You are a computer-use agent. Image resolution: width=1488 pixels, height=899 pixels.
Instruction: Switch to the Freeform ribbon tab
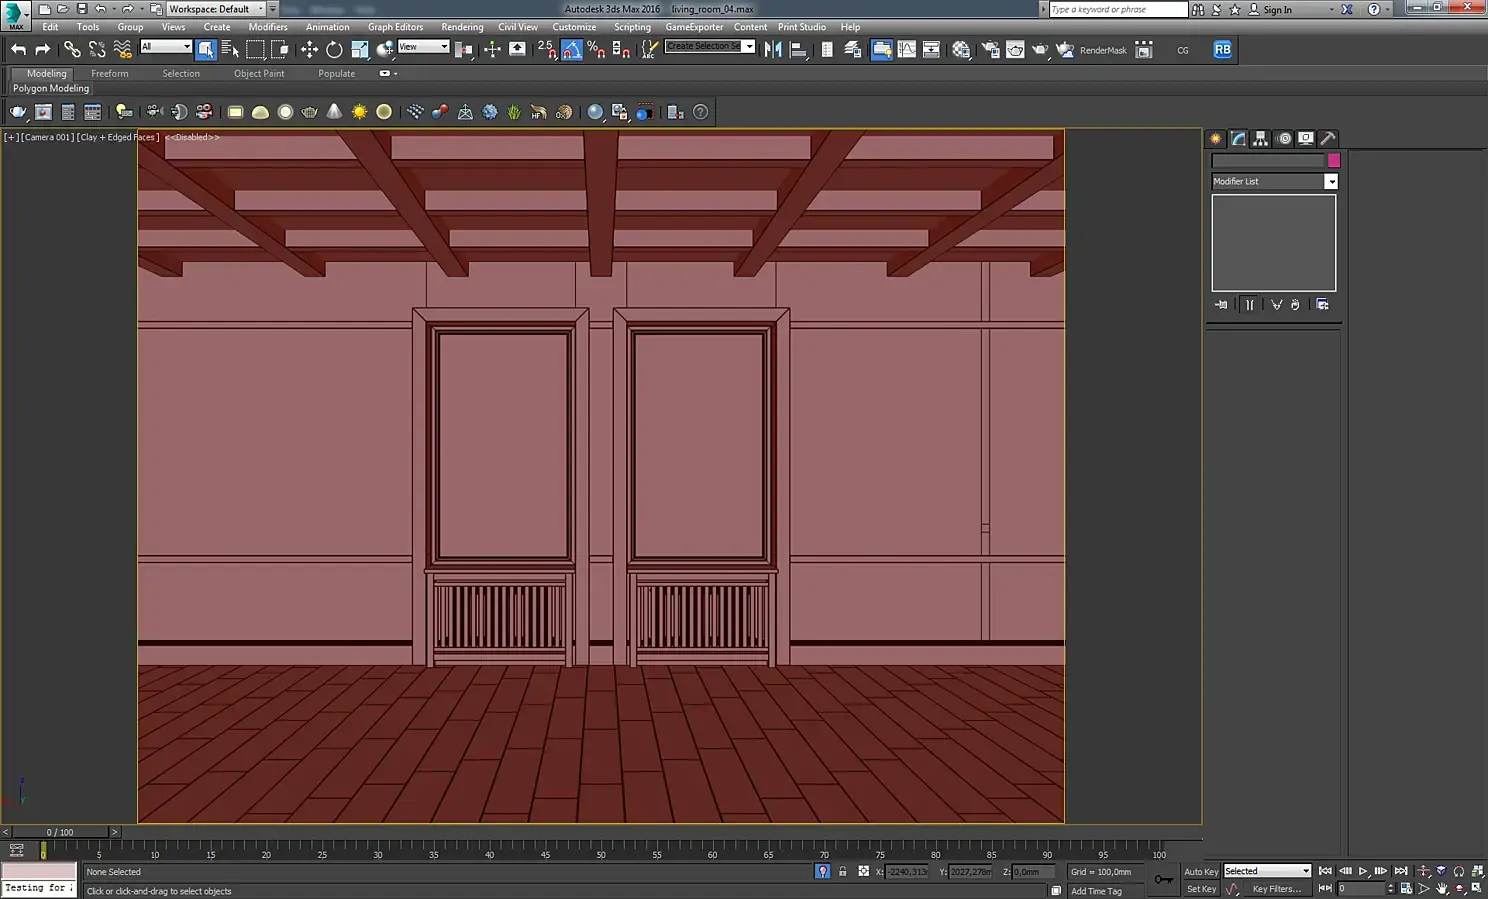tap(109, 73)
